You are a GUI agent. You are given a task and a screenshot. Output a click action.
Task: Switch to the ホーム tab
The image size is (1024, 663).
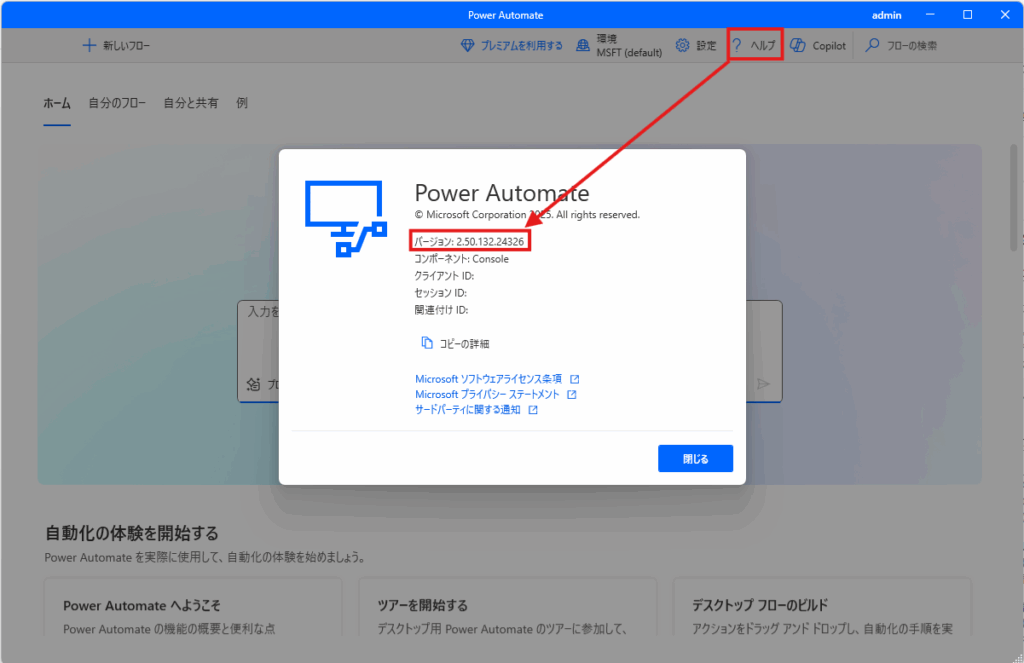tap(57, 103)
